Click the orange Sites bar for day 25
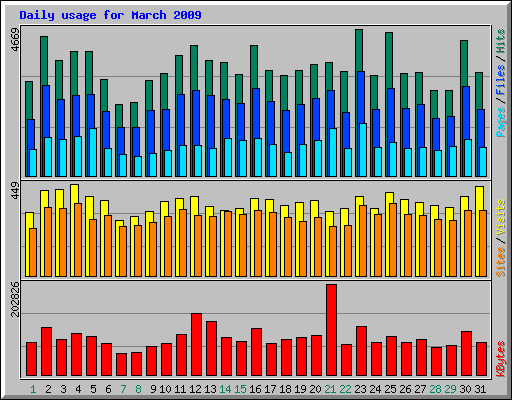The height and width of the screenshot is (400, 512). coord(393,240)
